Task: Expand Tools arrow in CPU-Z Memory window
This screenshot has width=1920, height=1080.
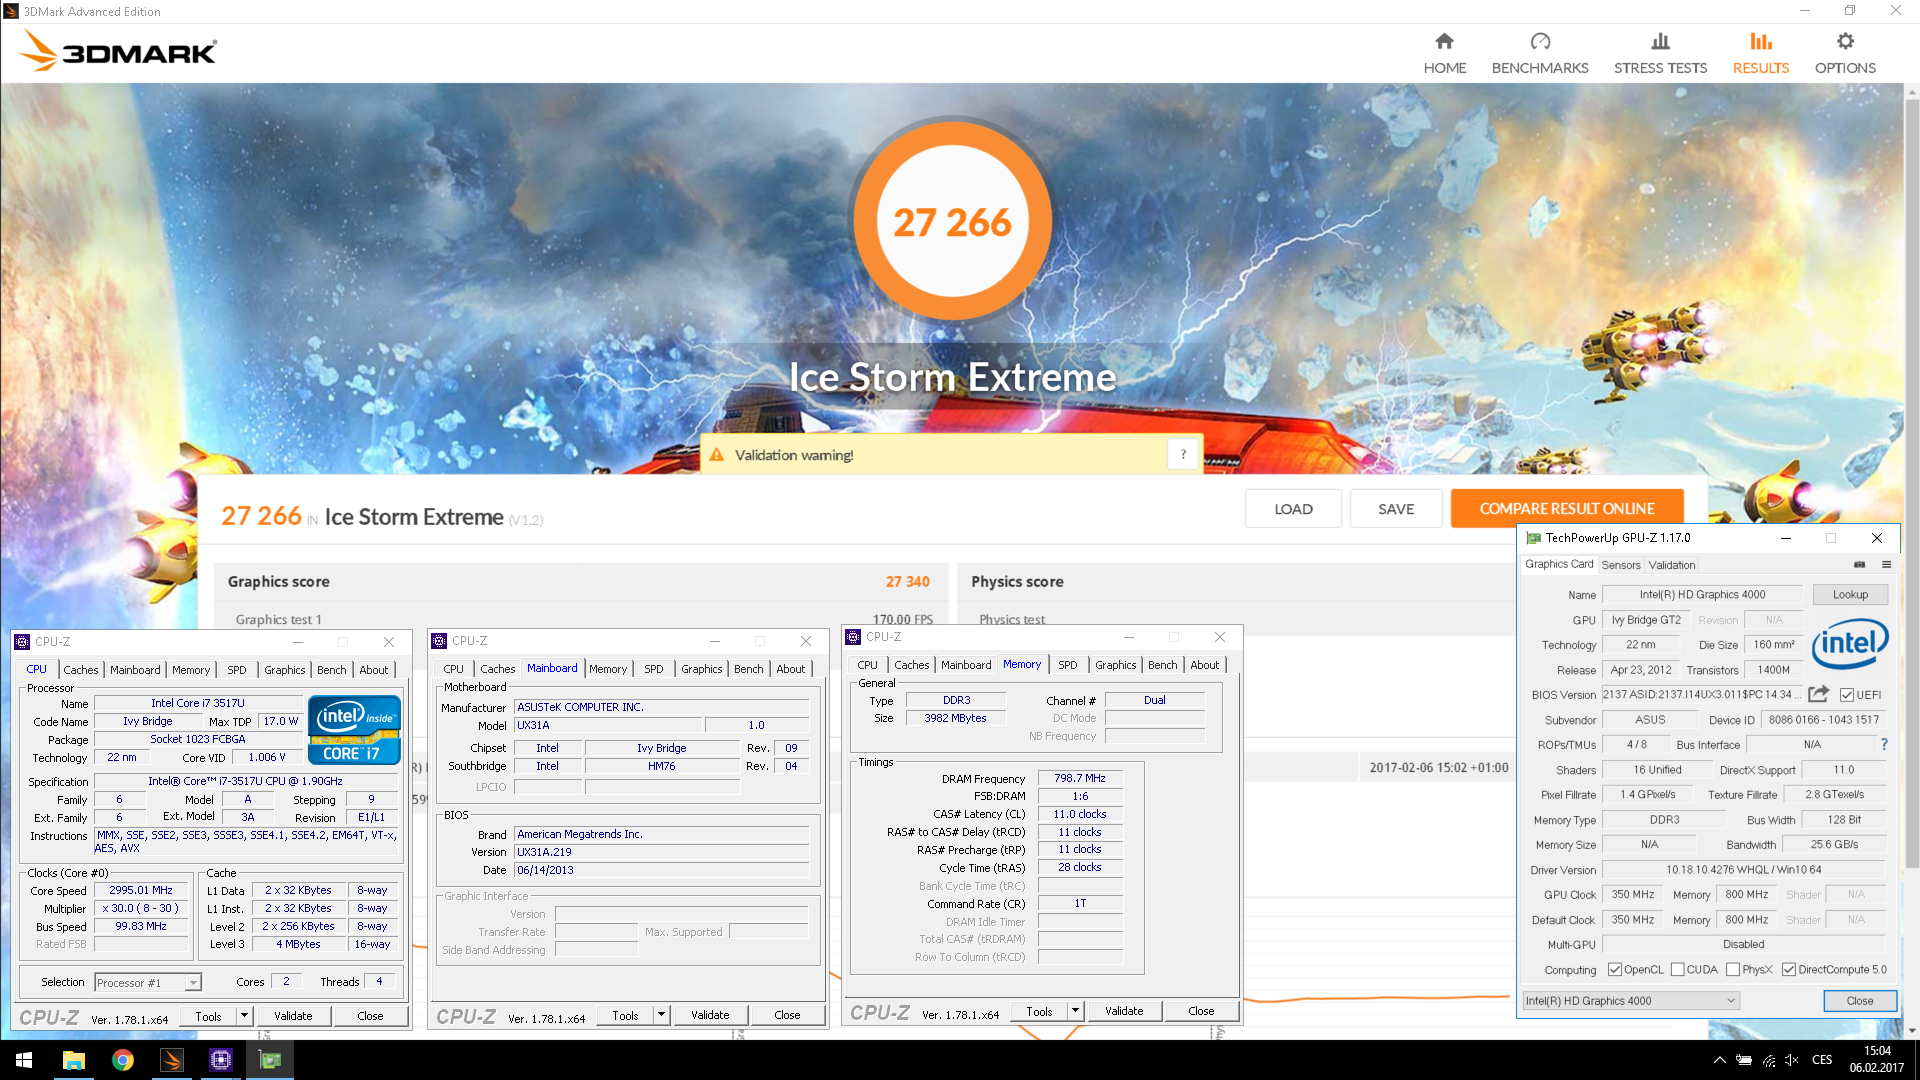Action: 1075,1011
